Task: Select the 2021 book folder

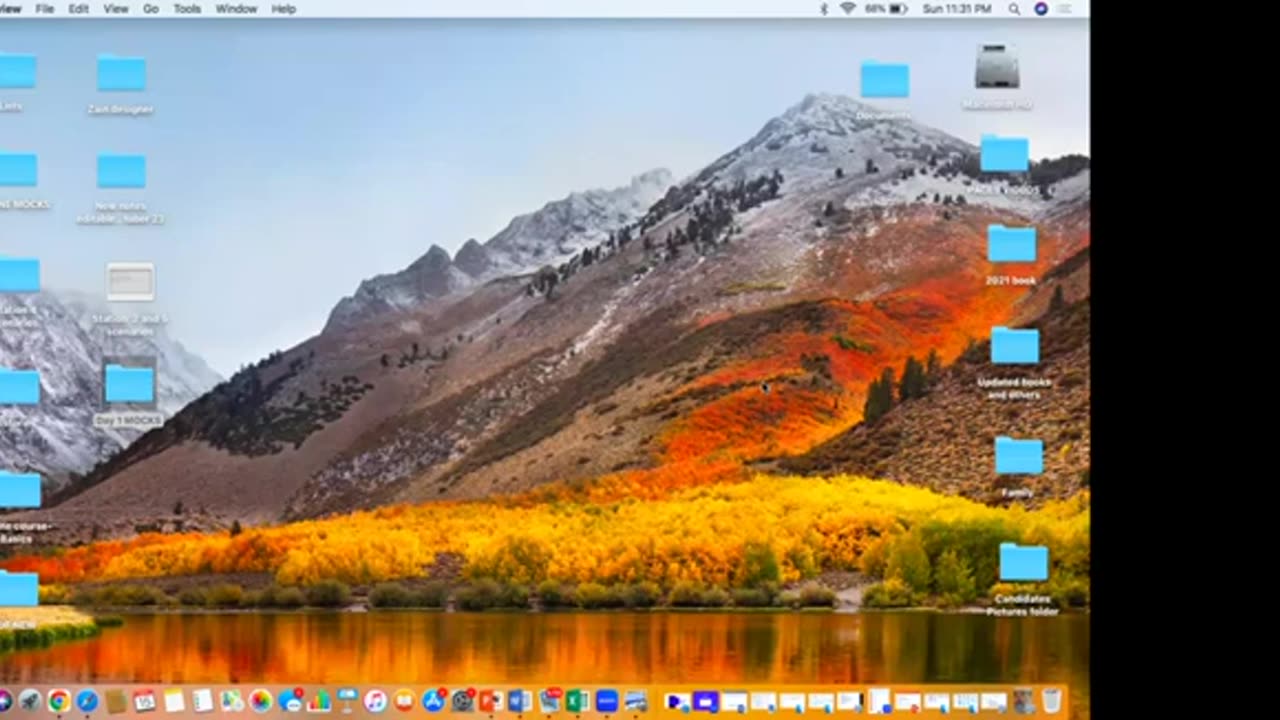Action: (x=1012, y=243)
